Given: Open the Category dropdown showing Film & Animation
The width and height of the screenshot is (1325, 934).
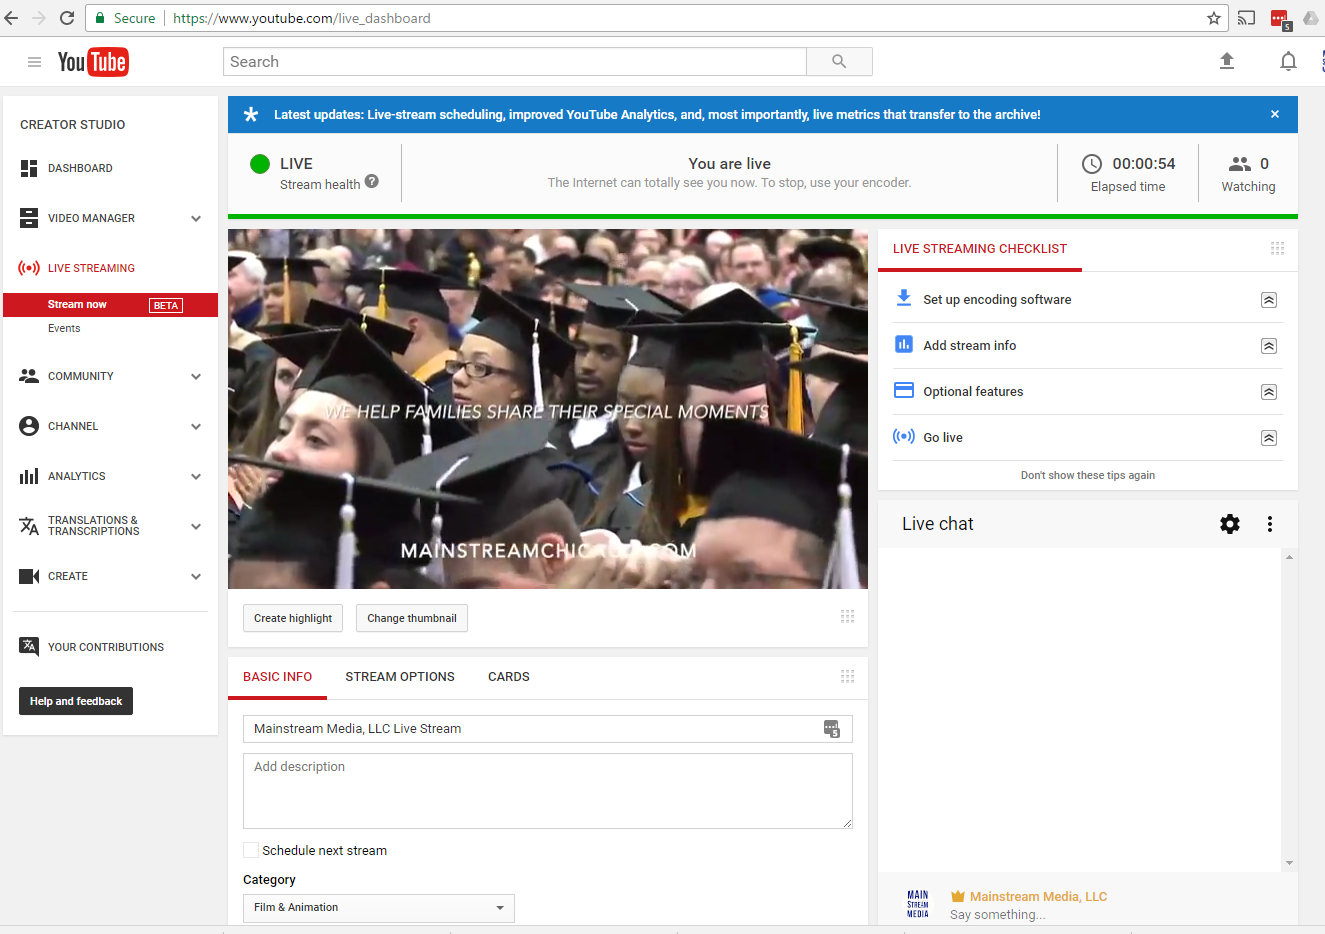Looking at the screenshot, I should pos(378,908).
